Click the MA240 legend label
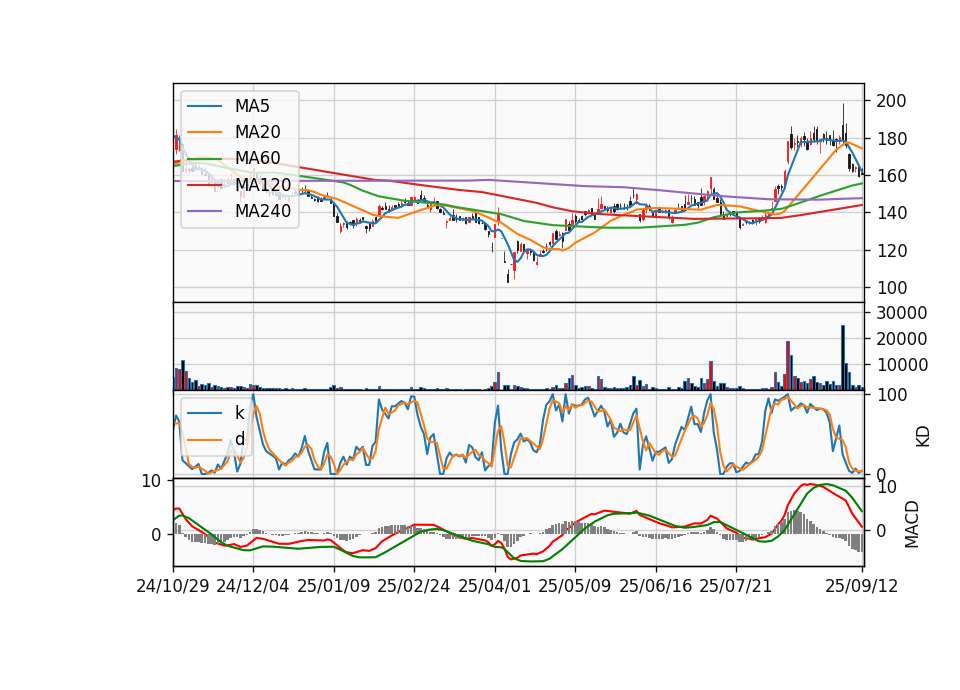This screenshot has height=690, width=960. pos(263,211)
